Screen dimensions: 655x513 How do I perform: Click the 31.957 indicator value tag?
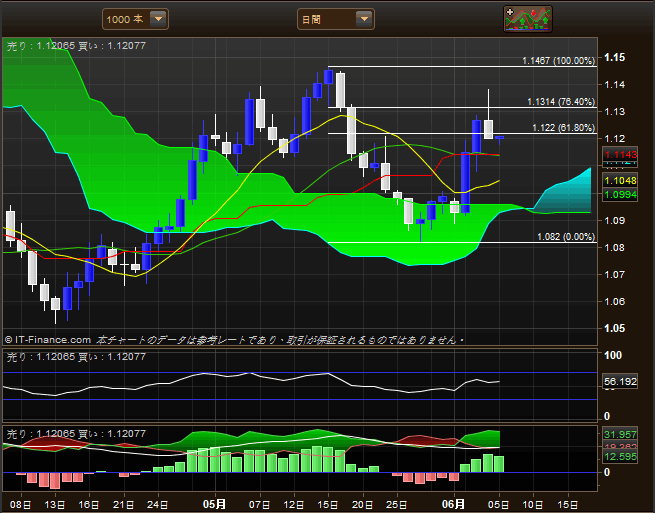tap(620, 434)
